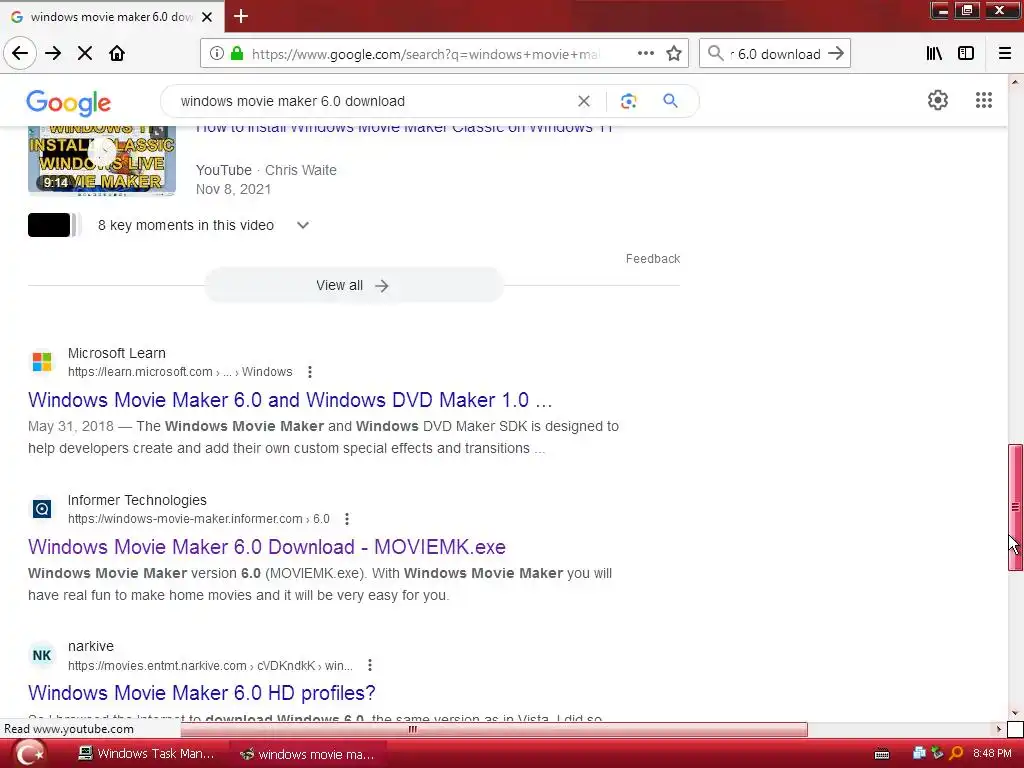Open the Google apps grid

pyautogui.click(x=984, y=100)
